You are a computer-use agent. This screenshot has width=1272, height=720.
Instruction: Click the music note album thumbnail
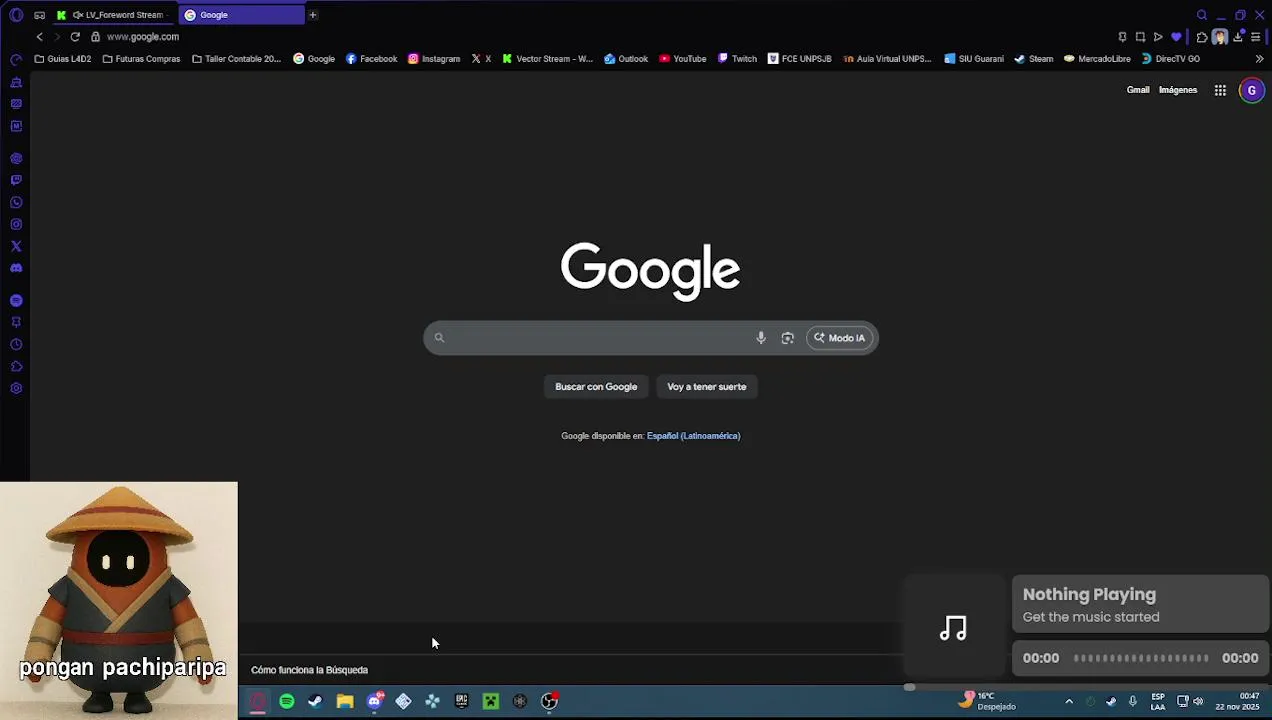[953, 628]
